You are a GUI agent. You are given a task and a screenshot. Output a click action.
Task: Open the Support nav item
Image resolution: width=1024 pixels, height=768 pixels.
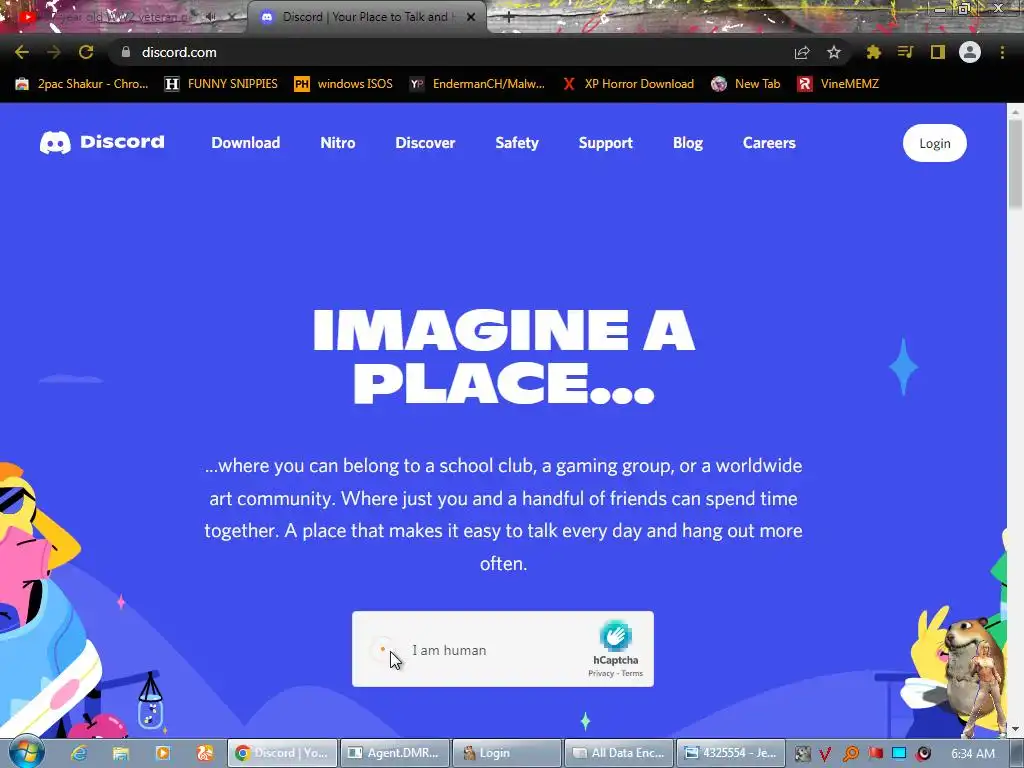pos(605,142)
